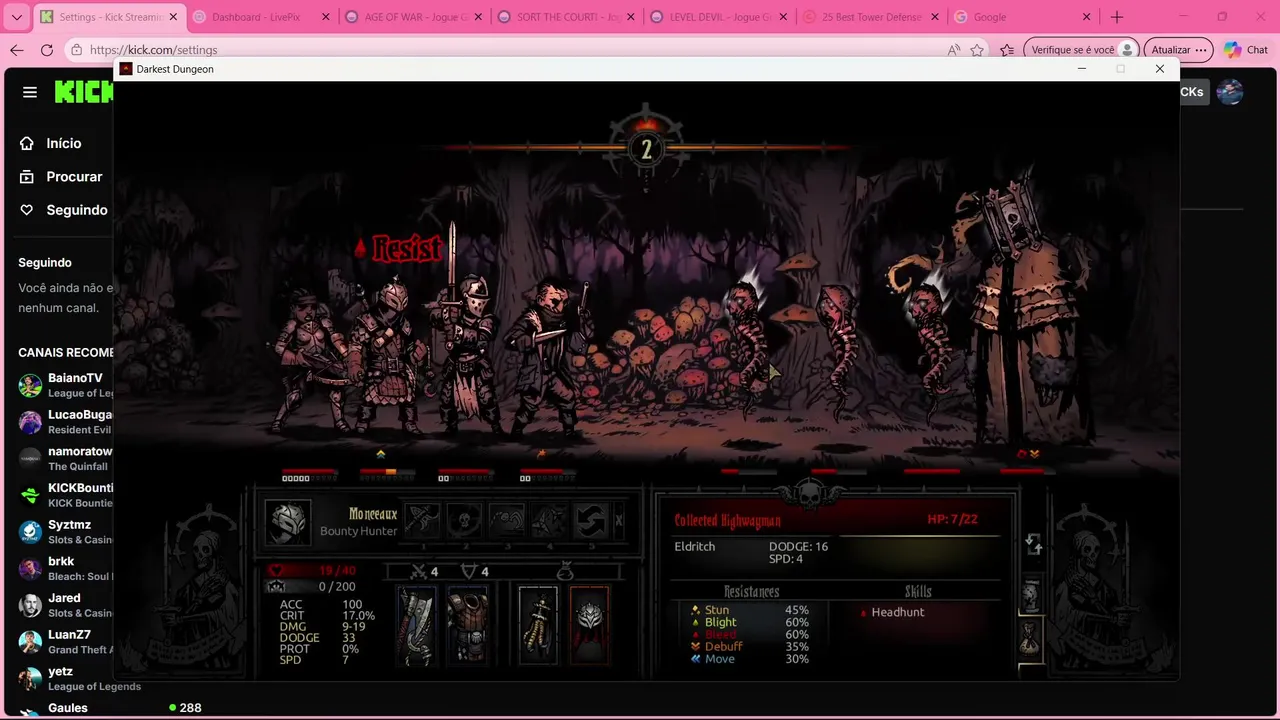Go to Início in Kick sidebar
Viewport: 1280px width, 720px height.
[50, 143]
